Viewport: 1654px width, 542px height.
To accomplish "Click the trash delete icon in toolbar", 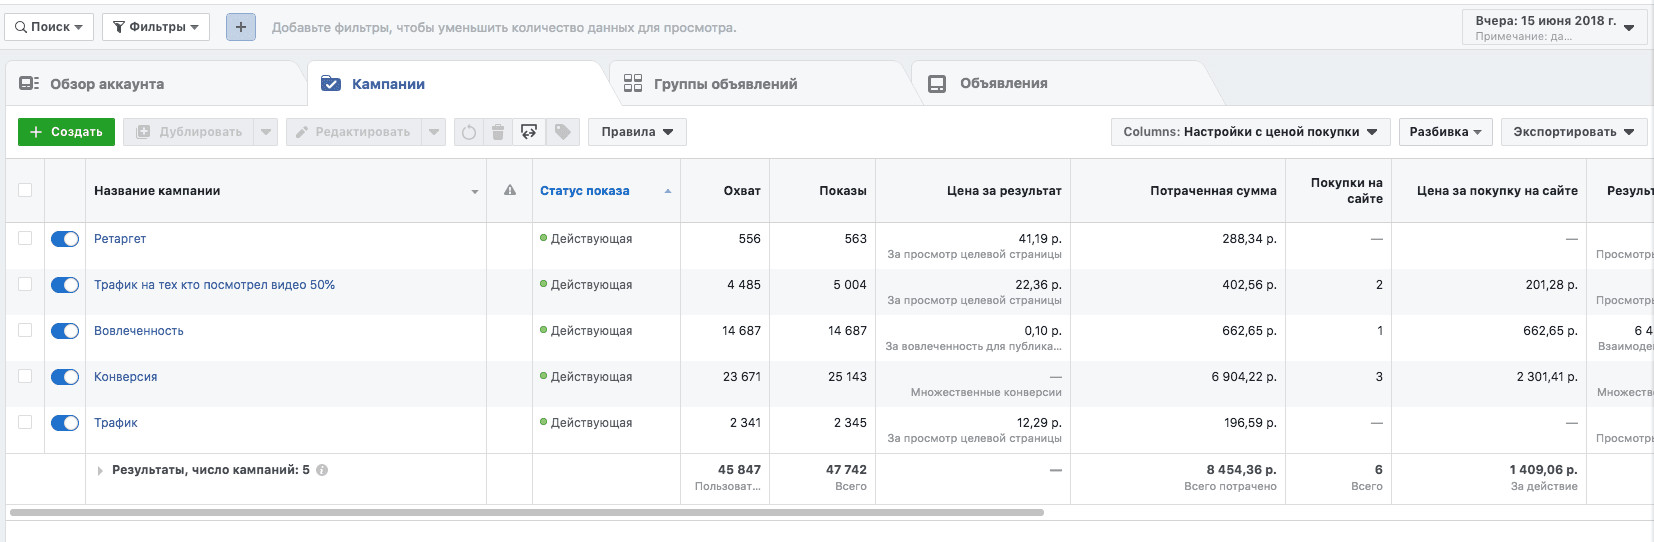I will (498, 132).
